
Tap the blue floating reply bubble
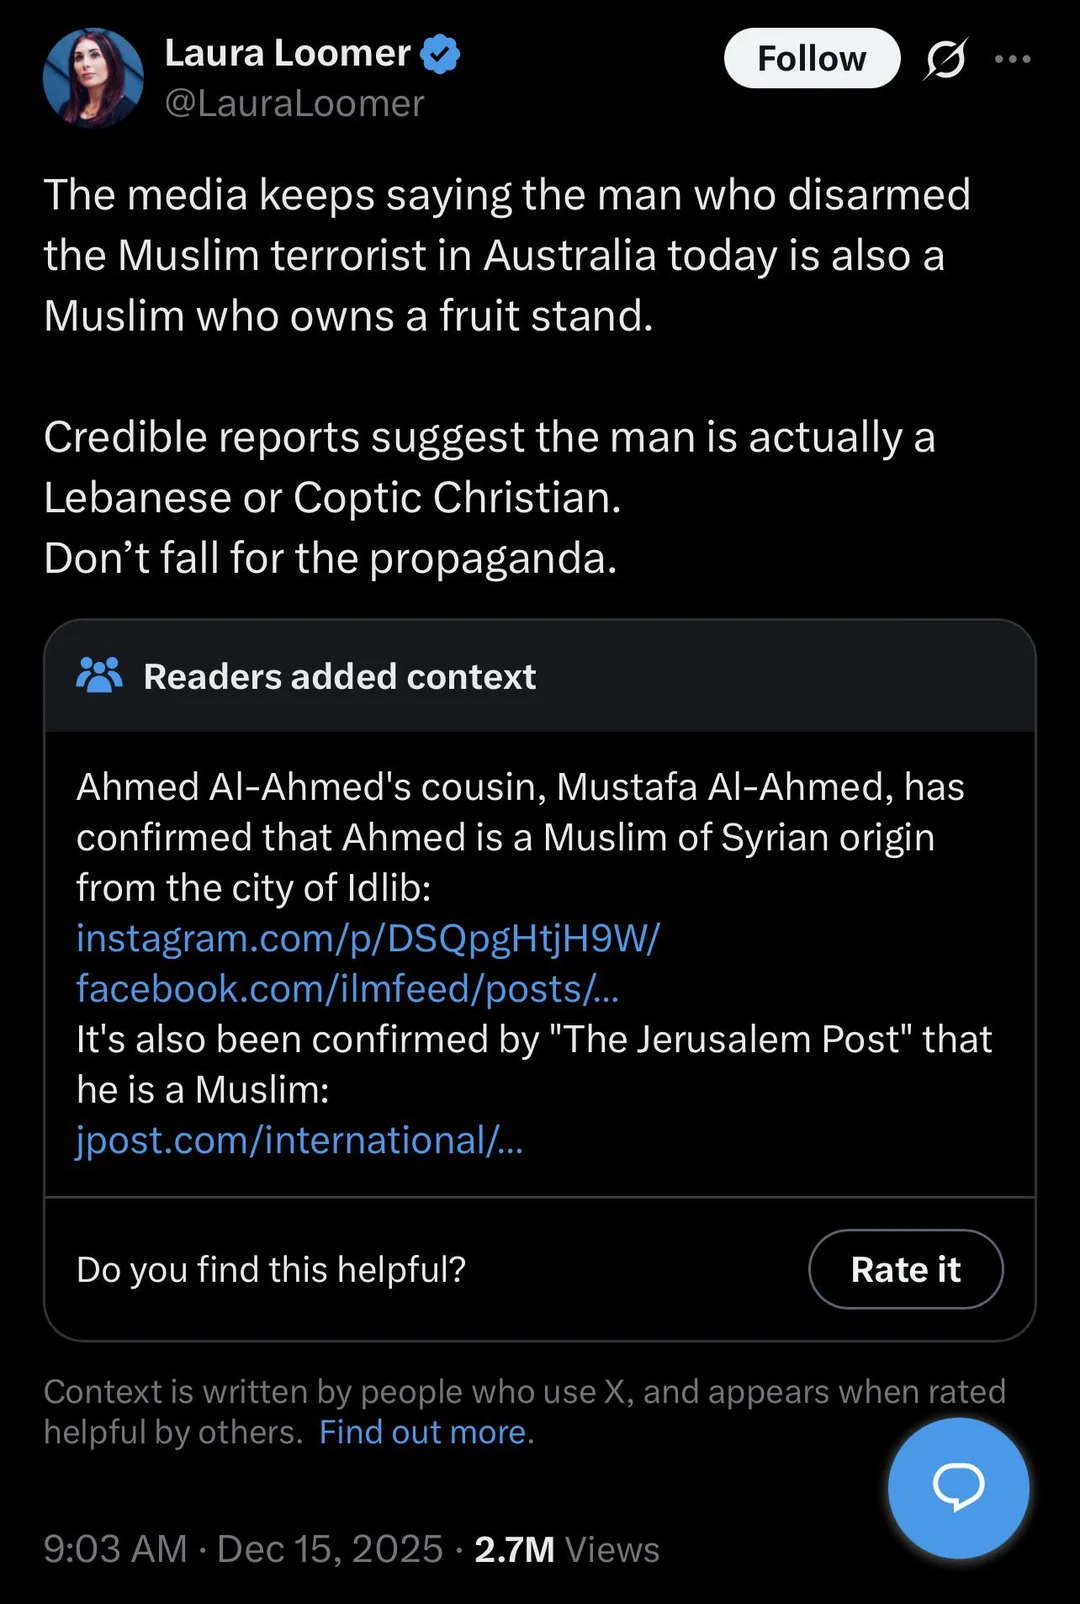coord(958,1487)
